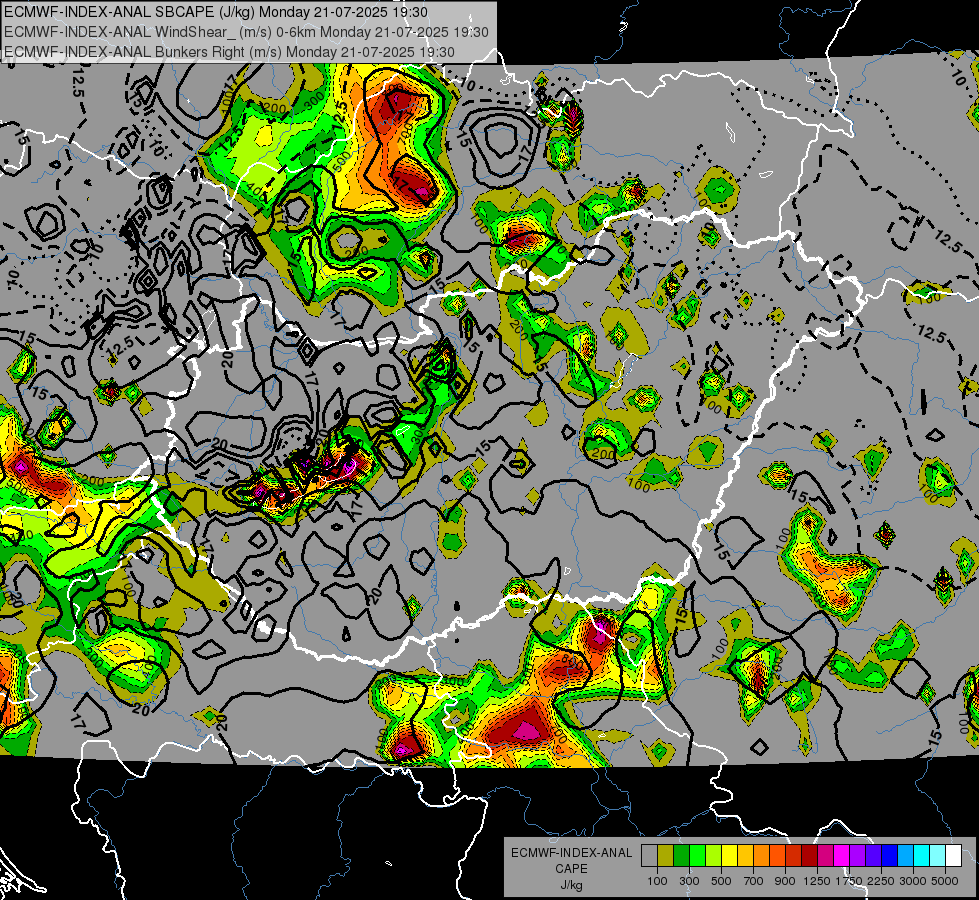Click the 1250 tick label under color bar

[817, 881]
